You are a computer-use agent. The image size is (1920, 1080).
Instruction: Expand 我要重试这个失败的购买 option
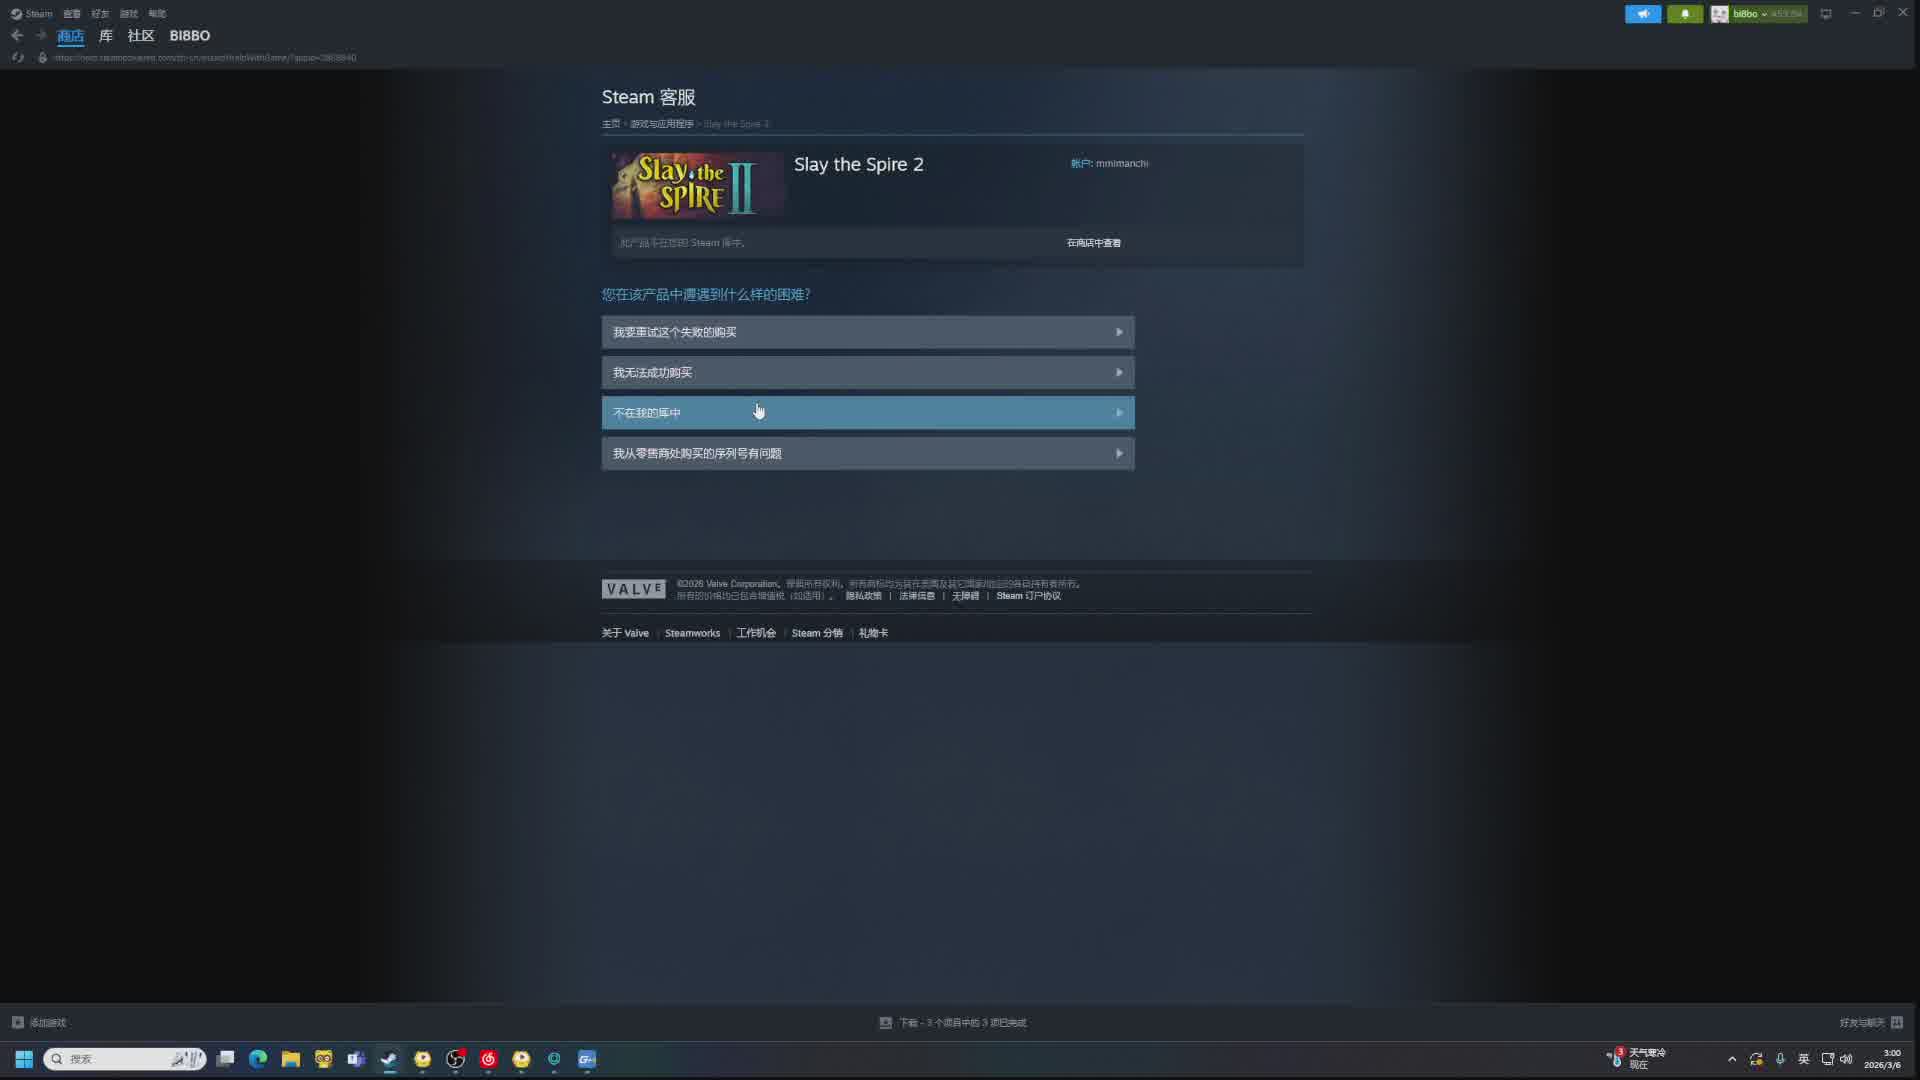[867, 332]
